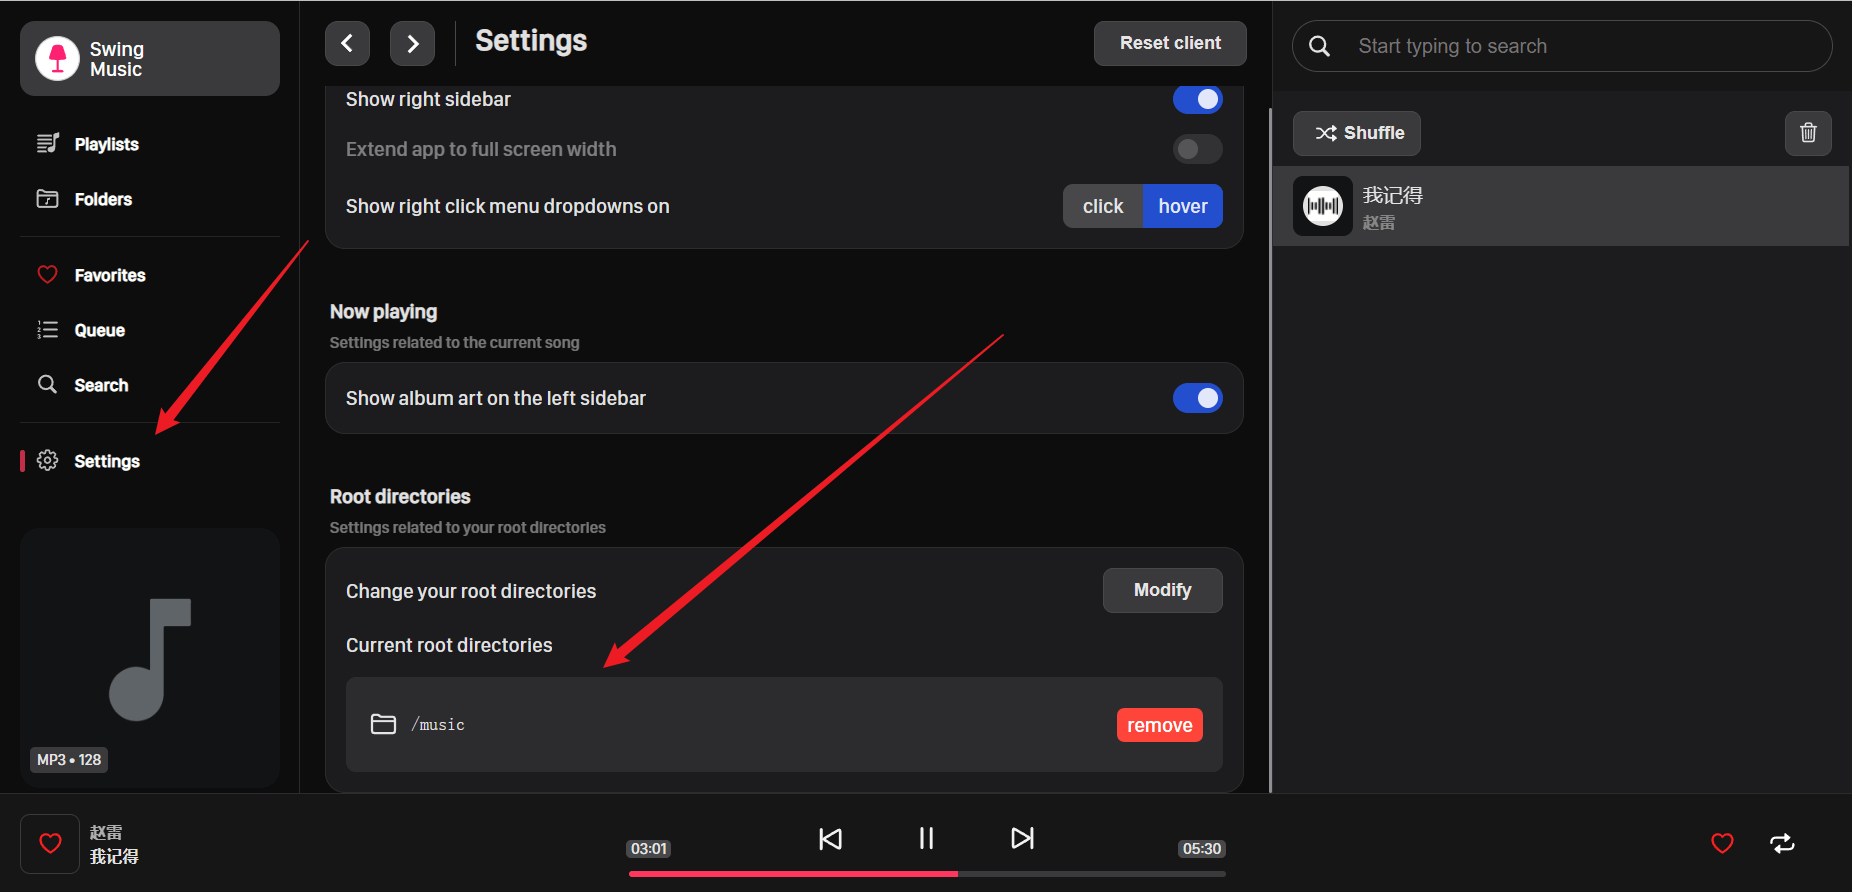
Task: Toggle the Show right sidebar switch
Action: 1197,99
